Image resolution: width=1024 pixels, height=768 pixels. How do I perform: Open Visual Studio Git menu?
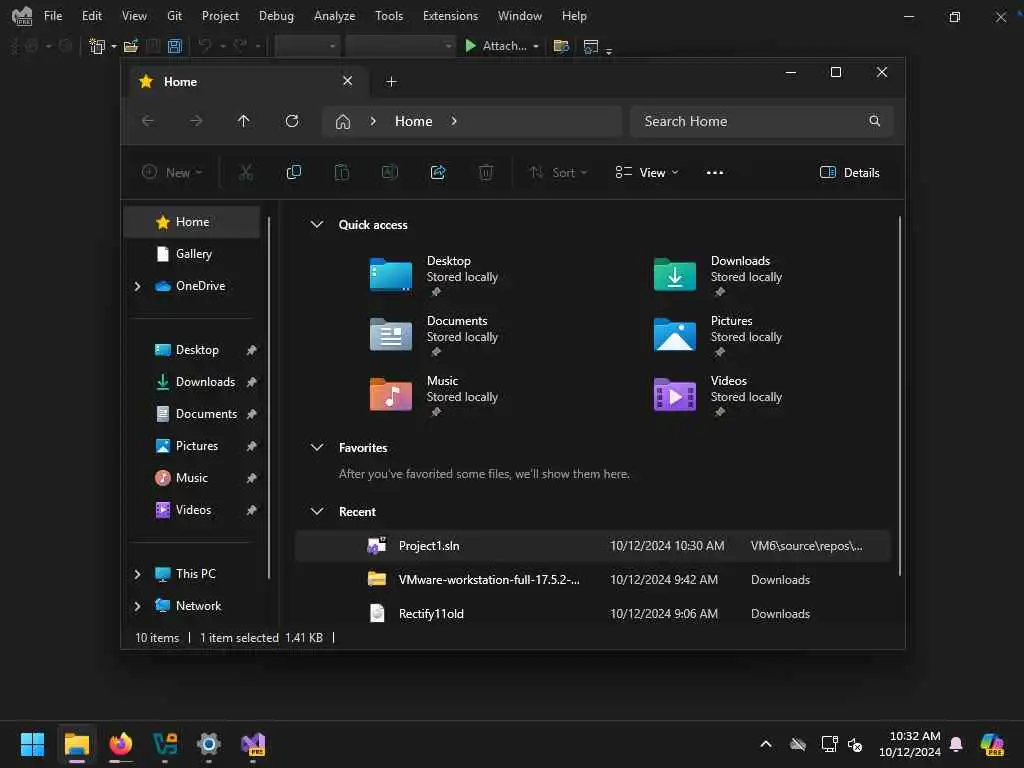tap(174, 16)
